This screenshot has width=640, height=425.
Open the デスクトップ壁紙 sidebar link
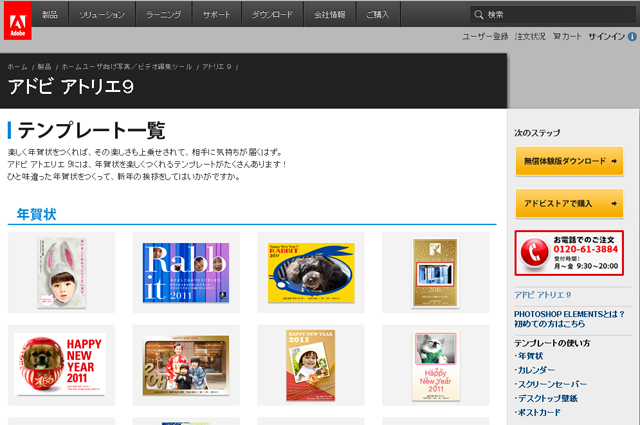click(x=547, y=398)
